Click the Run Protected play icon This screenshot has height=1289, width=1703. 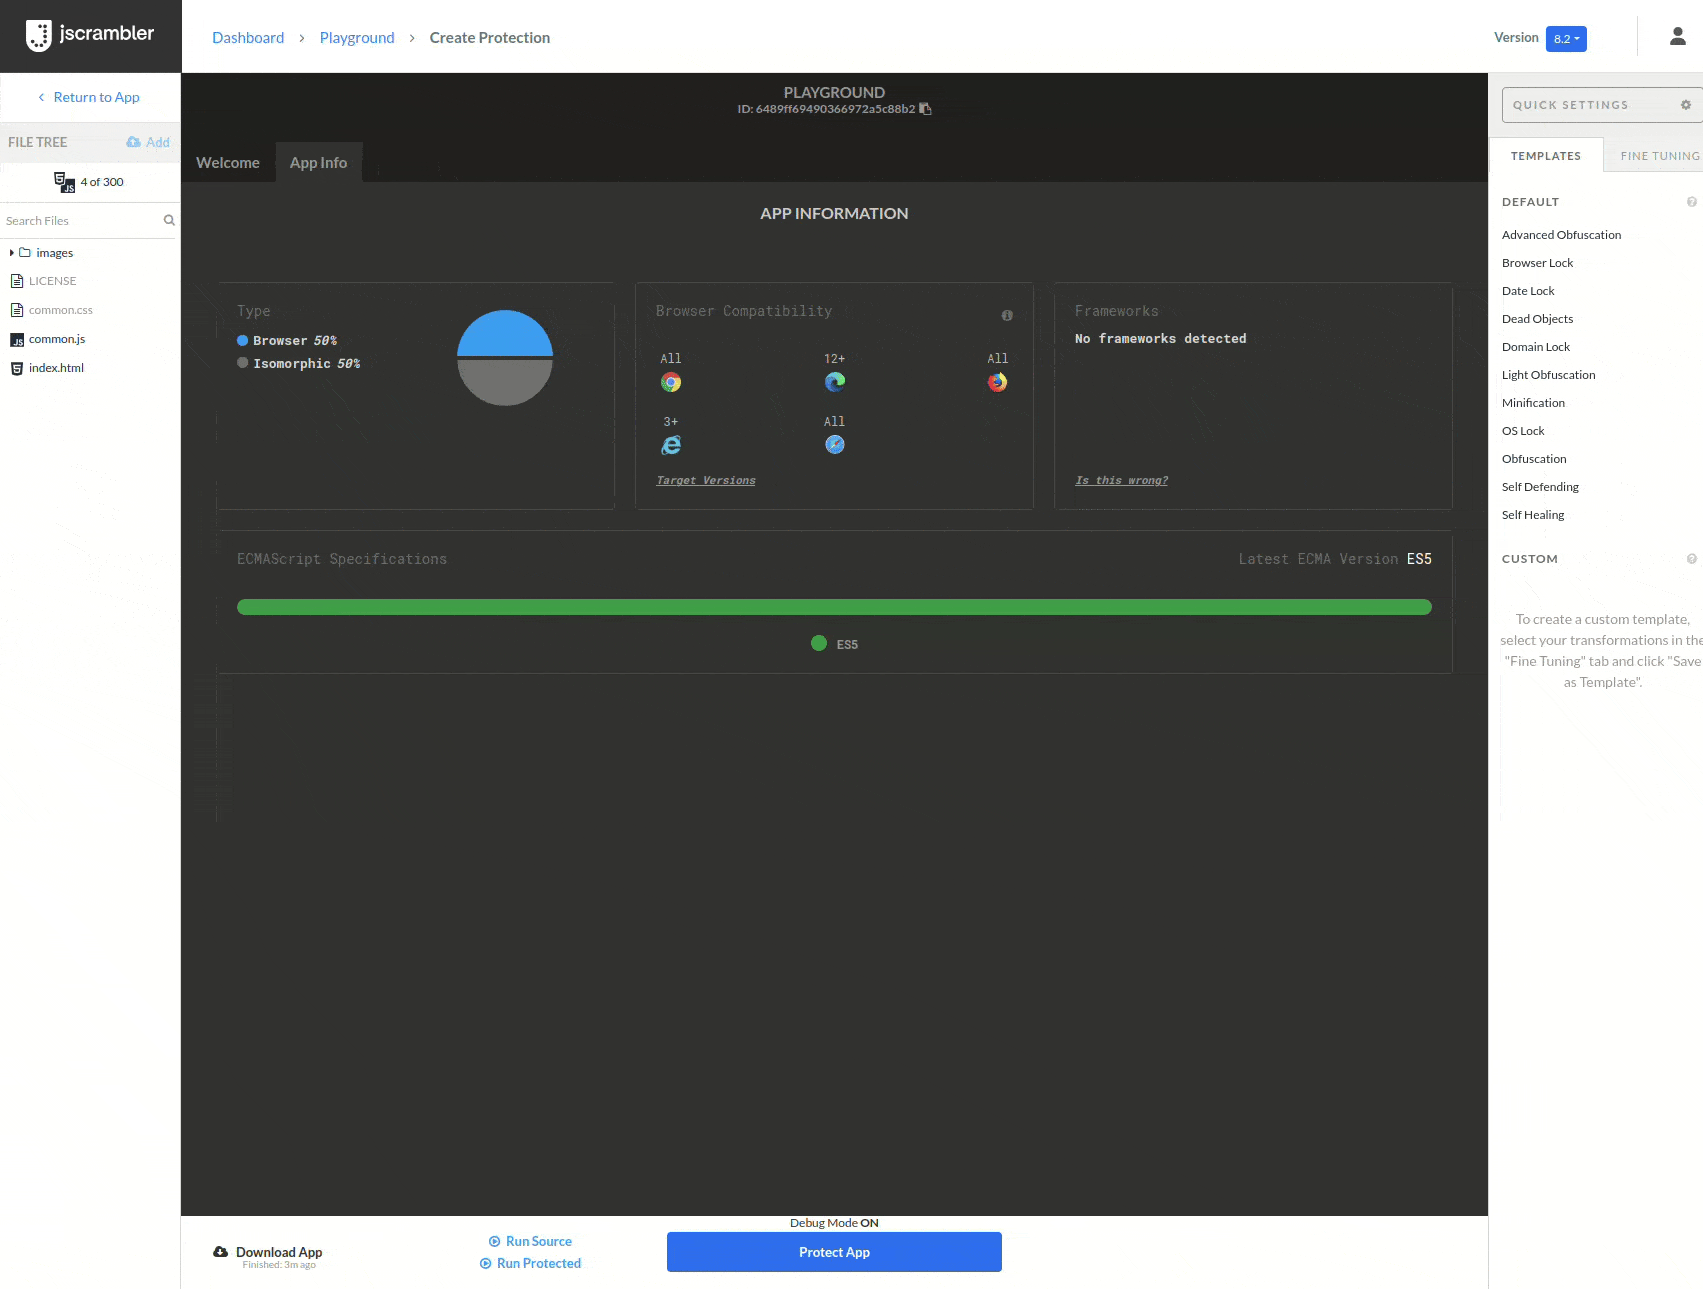pos(486,1264)
